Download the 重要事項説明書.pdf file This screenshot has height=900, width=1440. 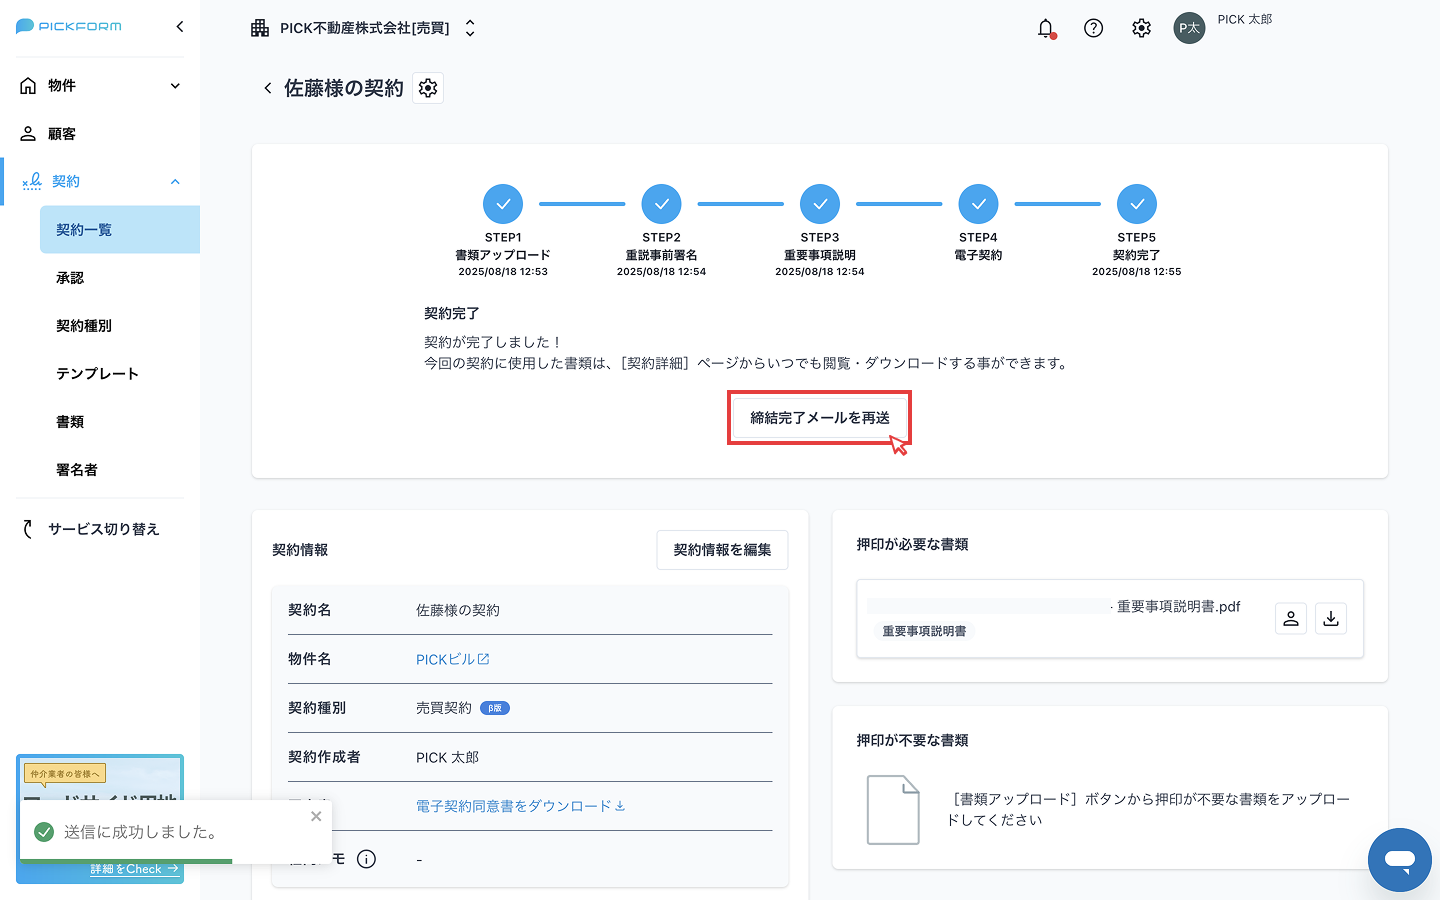pos(1330,619)
